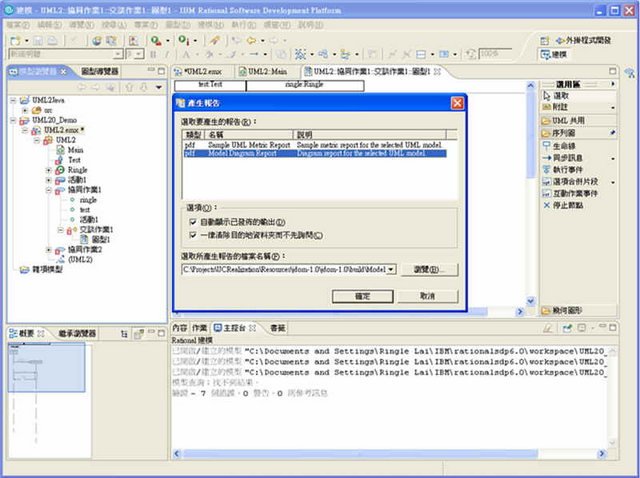Switch to the 繼承瀏覽器 tab
Image resolution: width=640 pixels, height=478 pixels.
coord(77,334)
